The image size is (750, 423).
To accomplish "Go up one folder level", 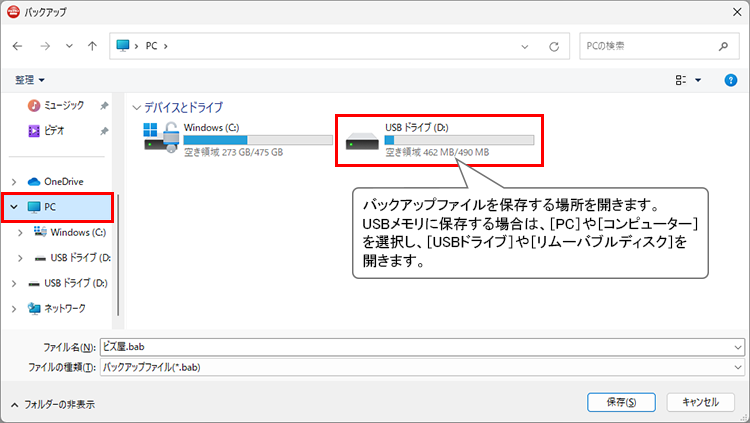I will (x=92, y=46).
